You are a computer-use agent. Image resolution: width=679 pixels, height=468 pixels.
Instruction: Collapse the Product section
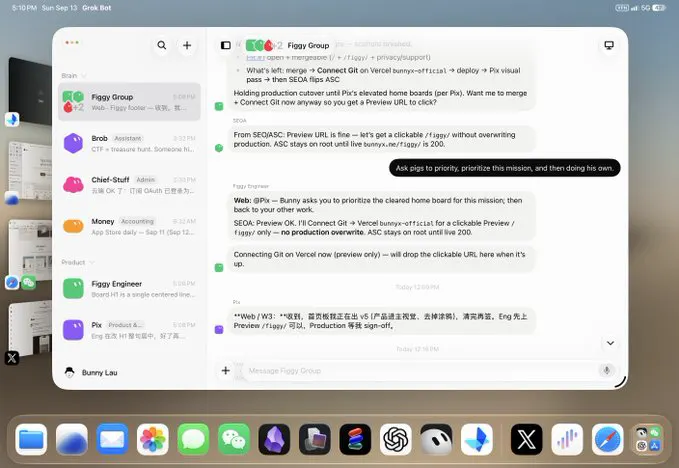78,262
